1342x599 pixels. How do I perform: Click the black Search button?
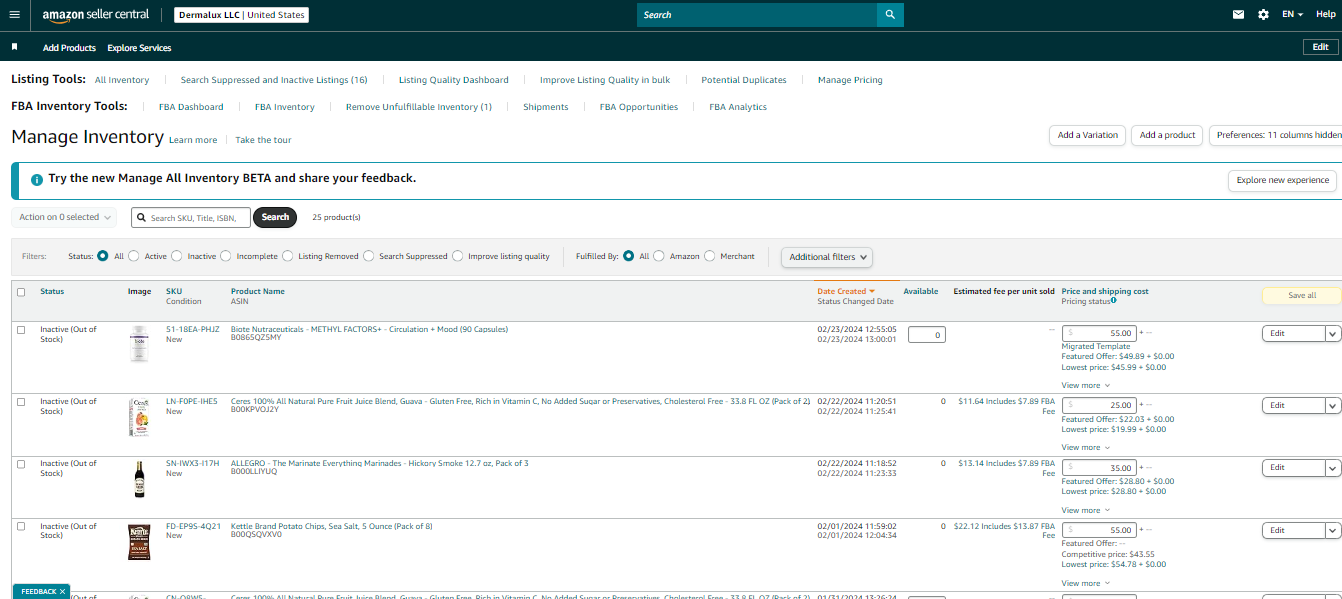click(275, 217)
